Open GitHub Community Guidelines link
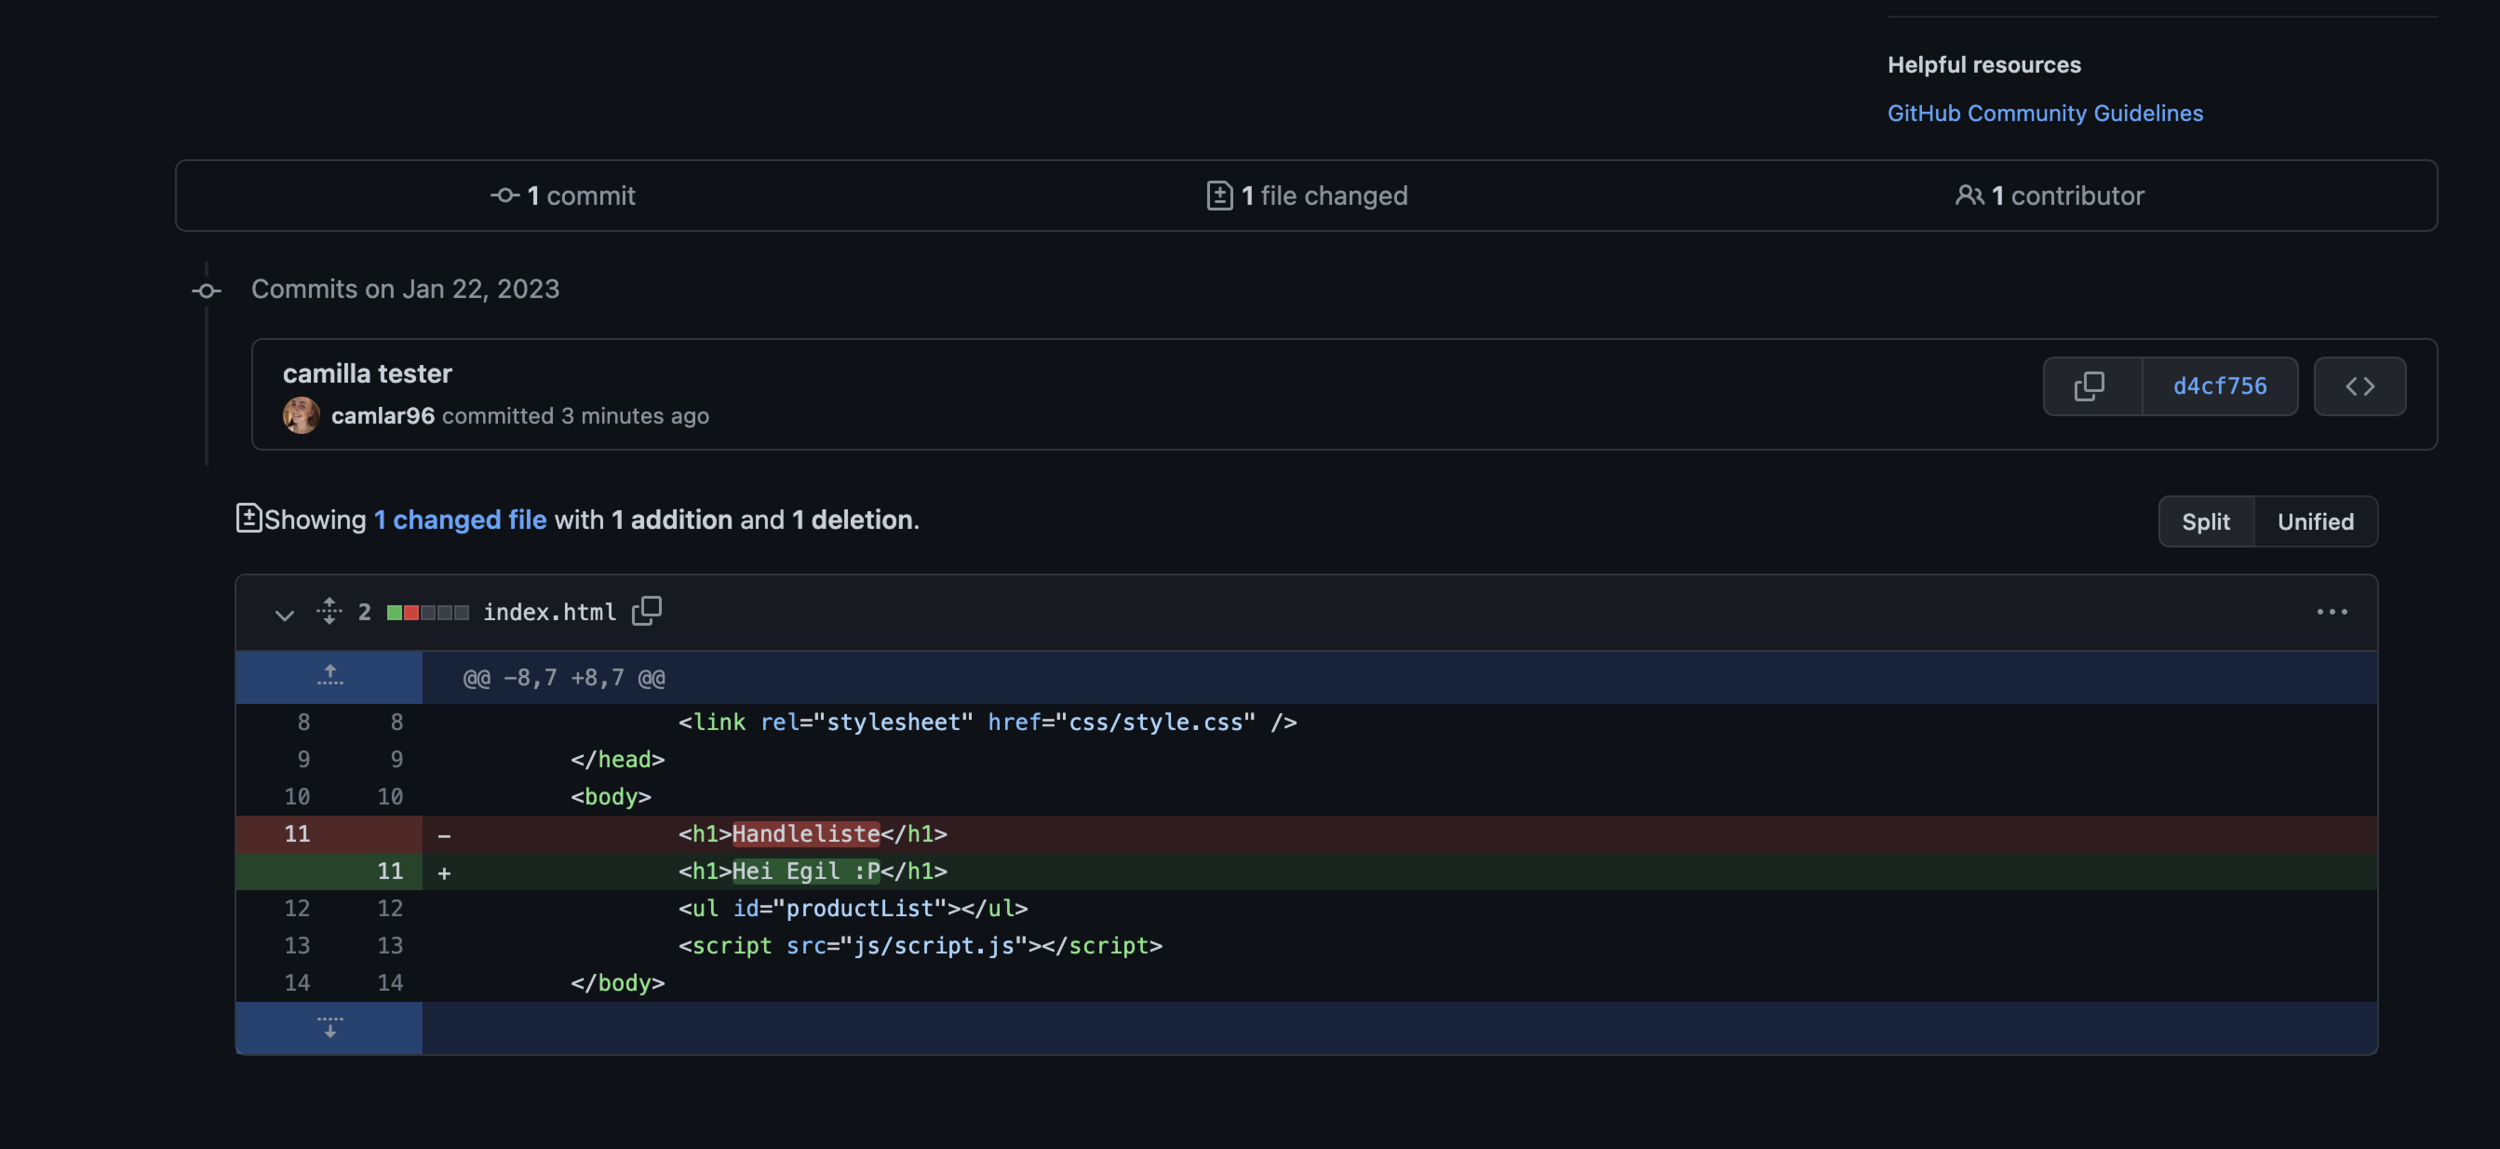This screenshot has width=2500, height=1149. tap(2044, 113)
